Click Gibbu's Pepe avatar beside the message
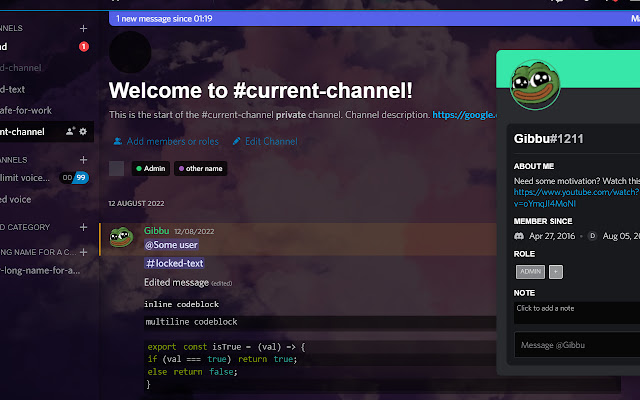 (x=121, y=237)
